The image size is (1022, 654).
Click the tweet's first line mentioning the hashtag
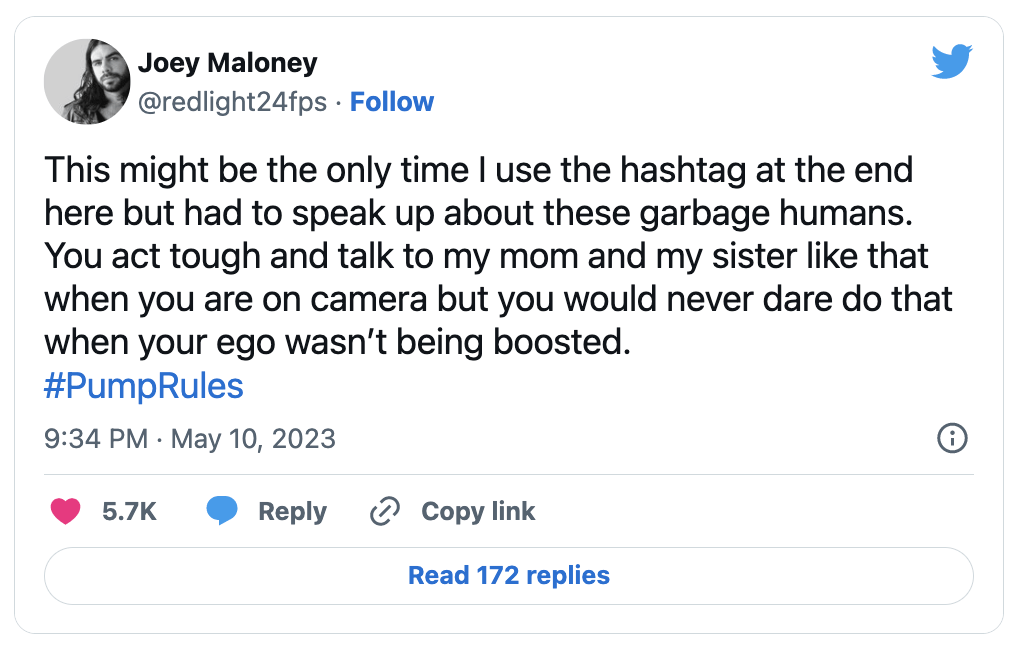(479, 169)
